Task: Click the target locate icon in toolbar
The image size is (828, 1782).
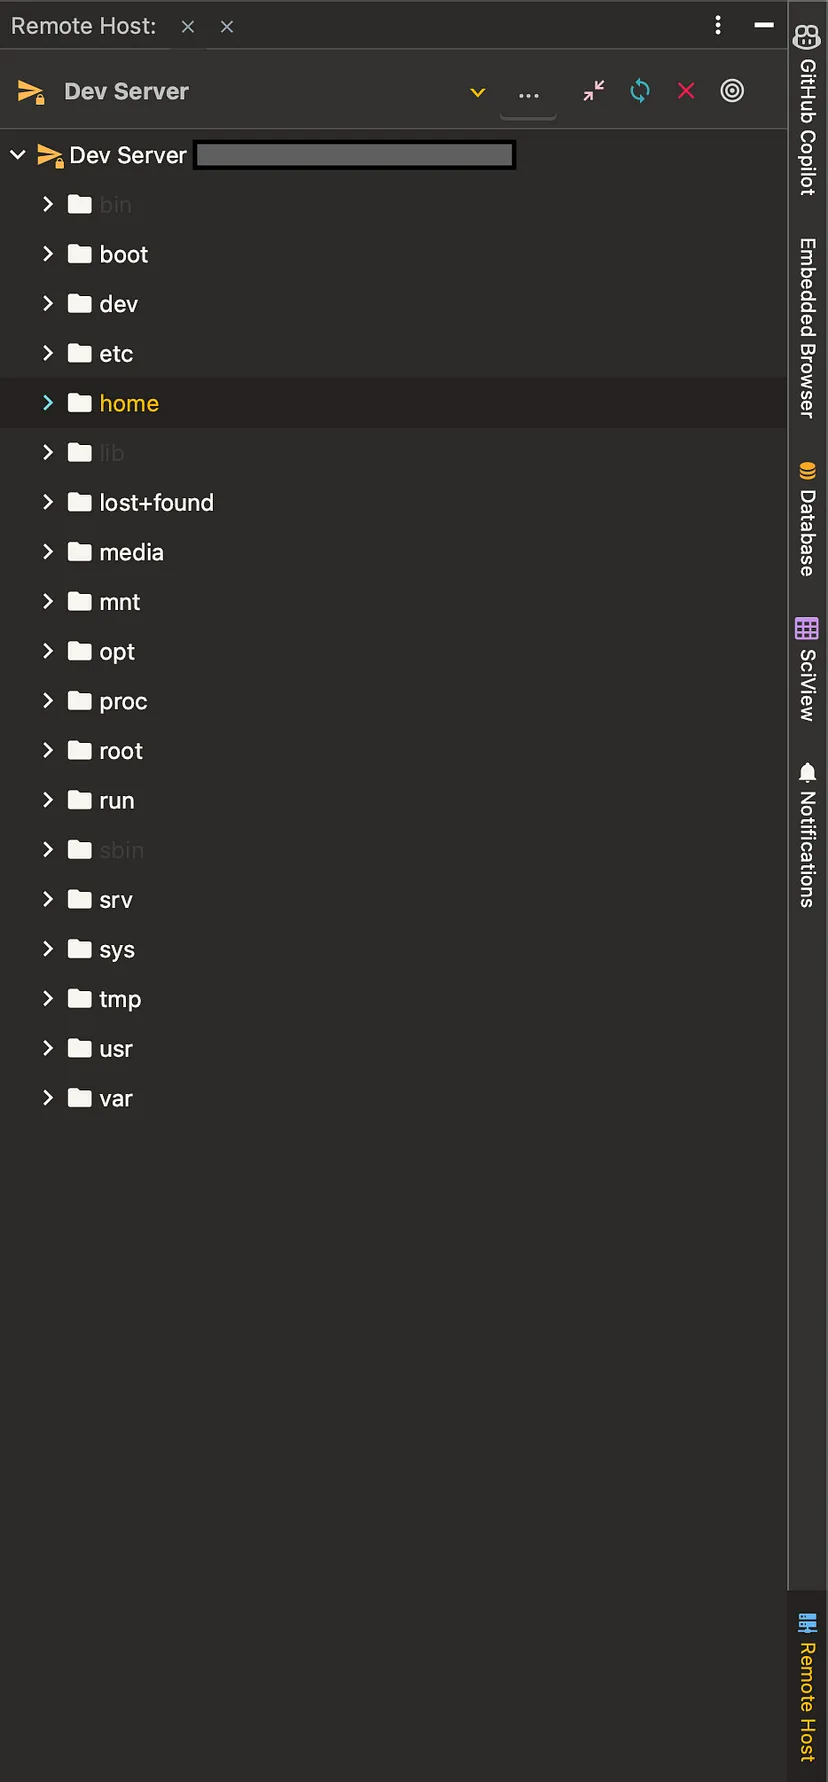Action: tap(732, 91)
